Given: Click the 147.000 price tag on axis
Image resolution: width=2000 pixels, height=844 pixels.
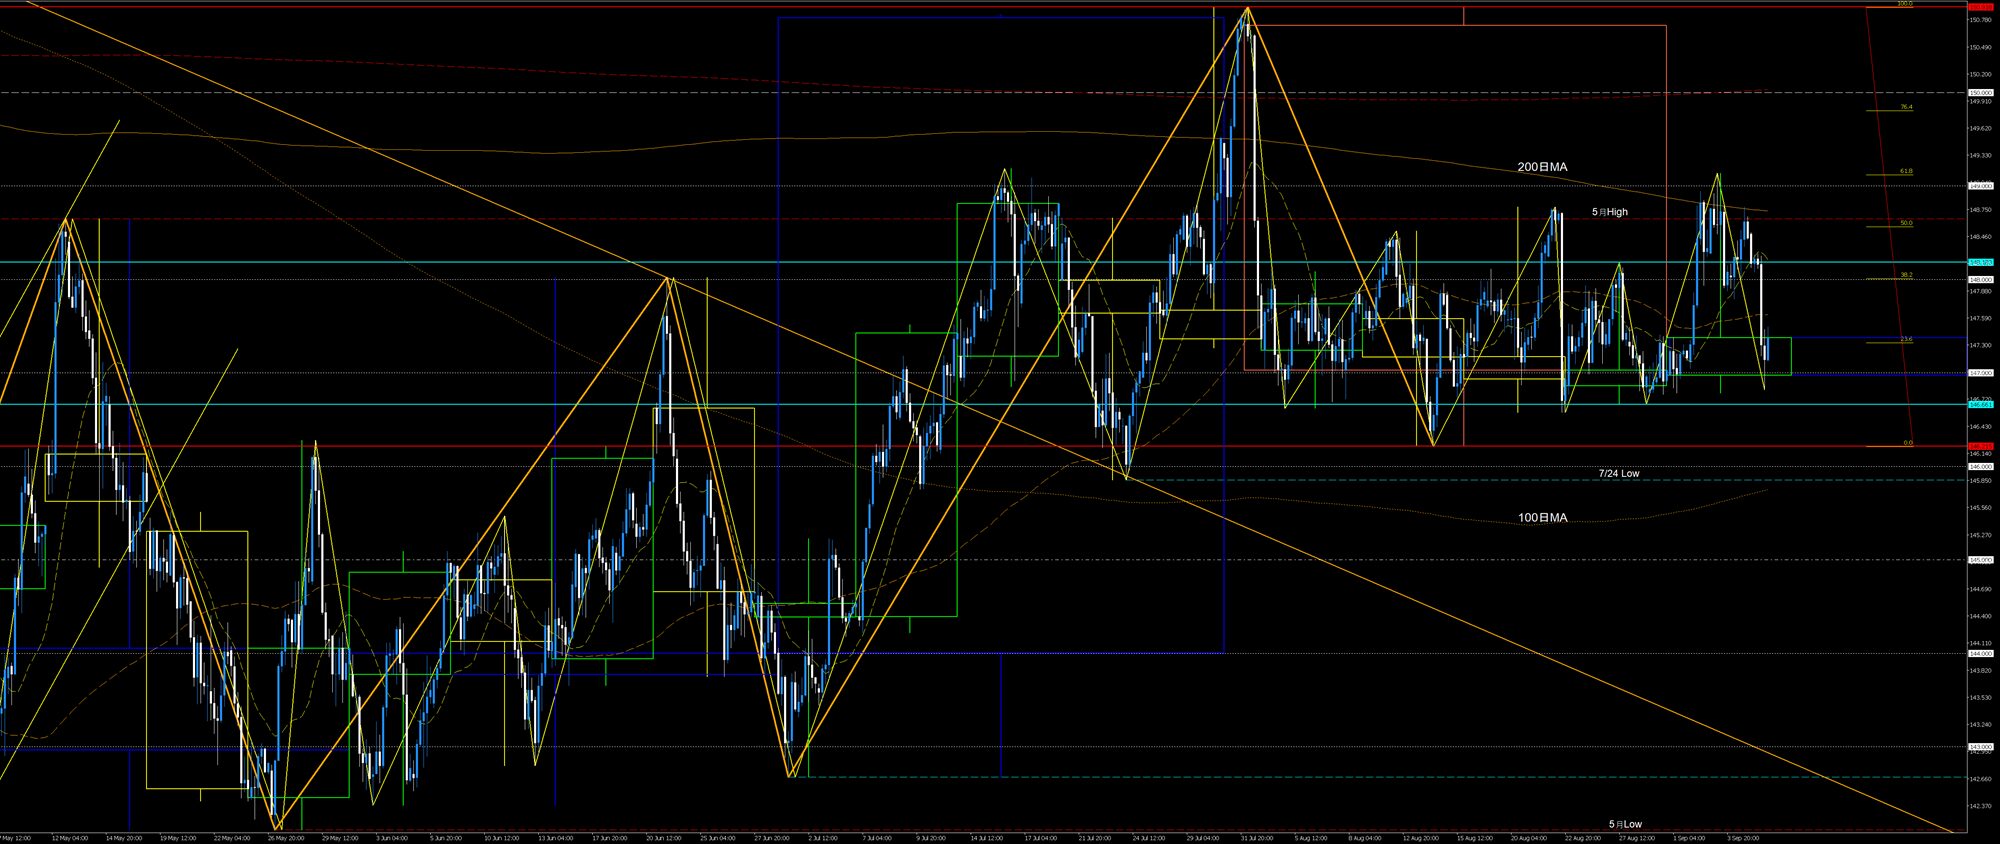Looking at the screenshot, I should click(1980, 373).
